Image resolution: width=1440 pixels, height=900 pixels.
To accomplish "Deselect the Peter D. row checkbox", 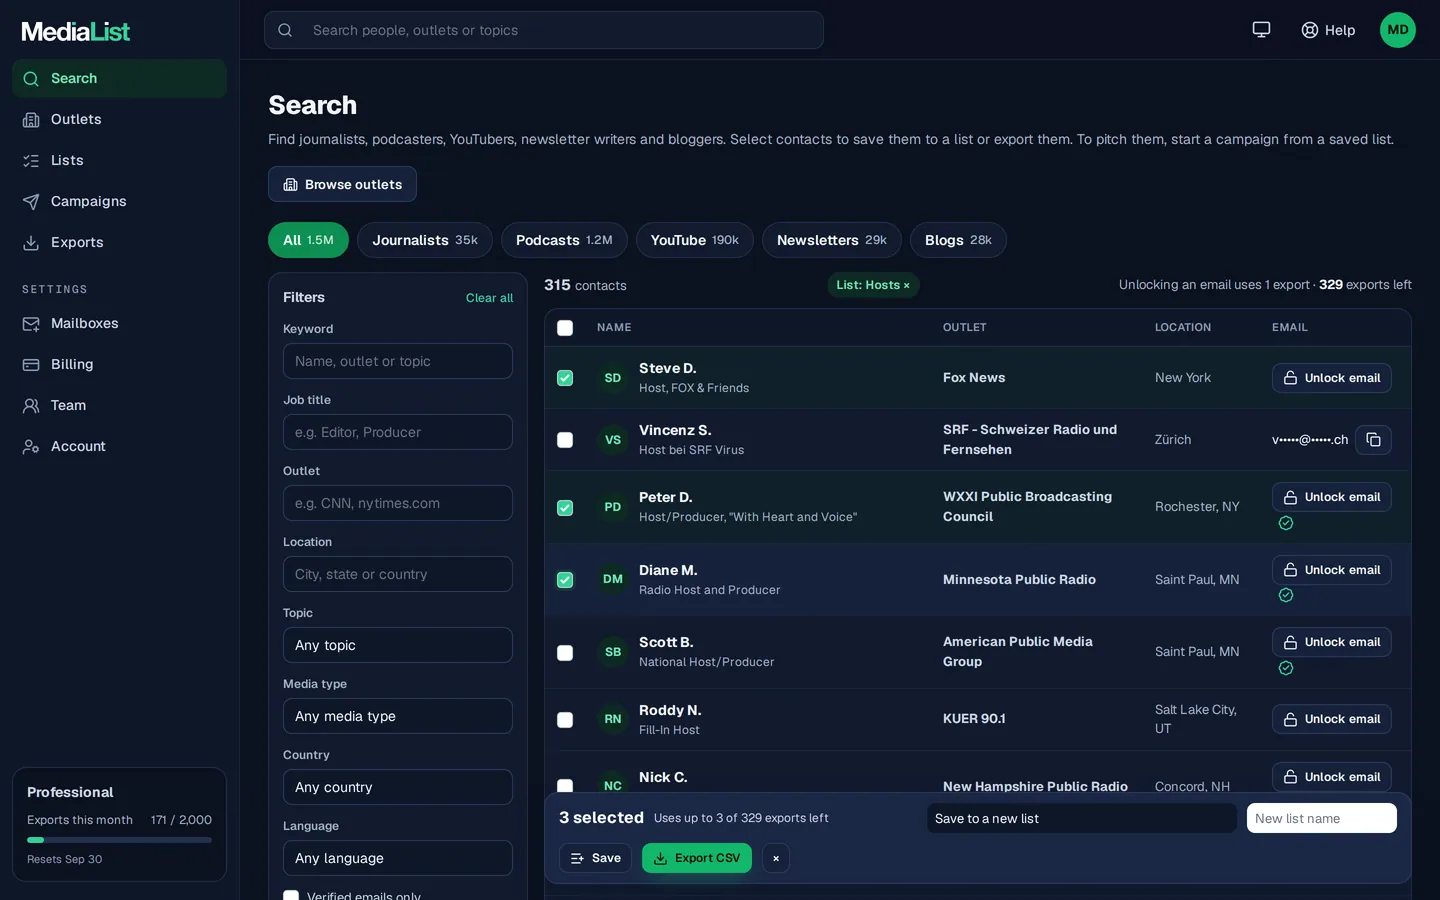I will click(x=565, y=508).
